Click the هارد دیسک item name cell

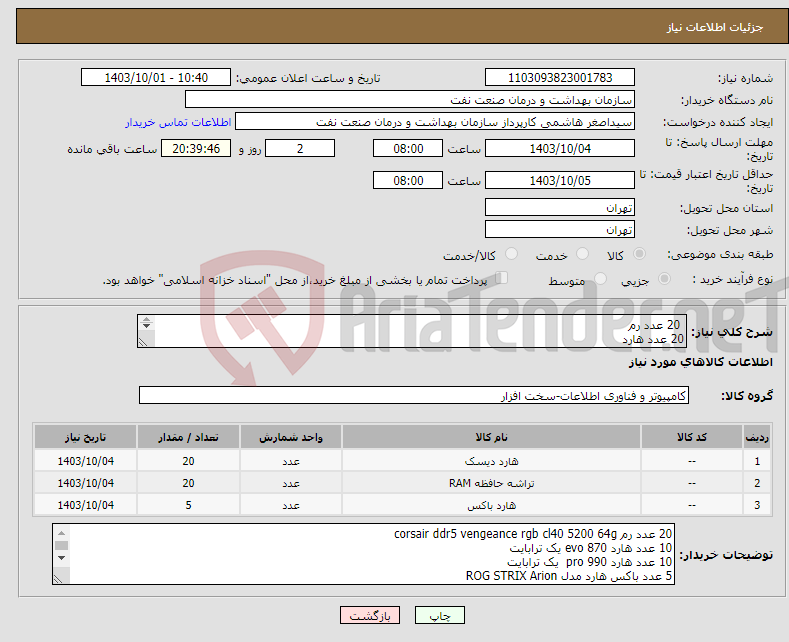pyautogui.click(x=491, y=461)
